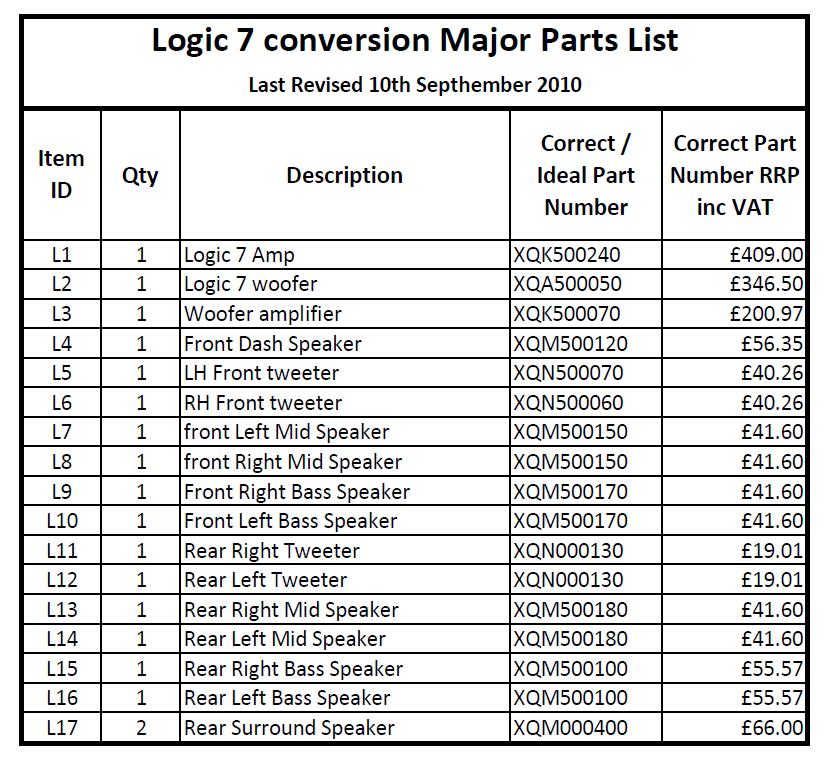836x766 pixels.
Task: Click the Qty column header
Action: point(140,175)
